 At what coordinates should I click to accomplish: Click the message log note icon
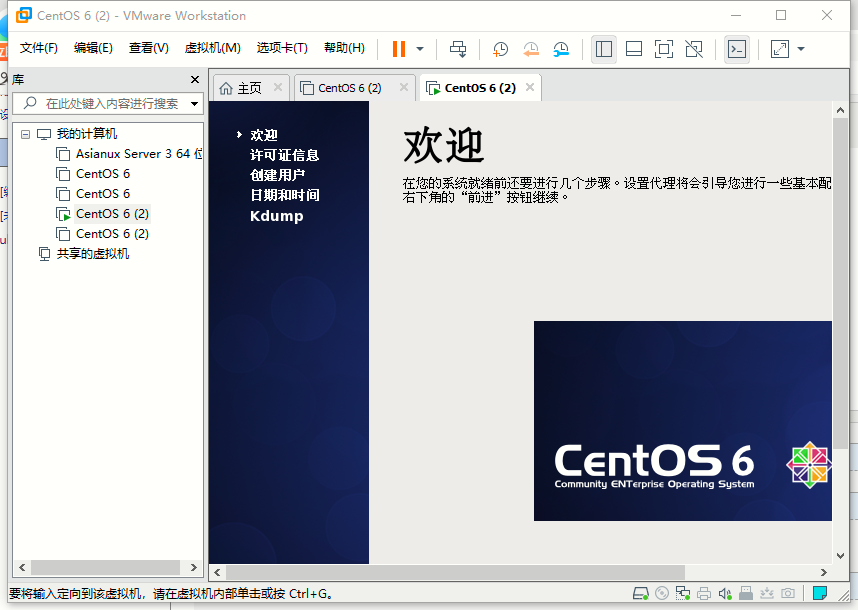click(x=820, y=593)
